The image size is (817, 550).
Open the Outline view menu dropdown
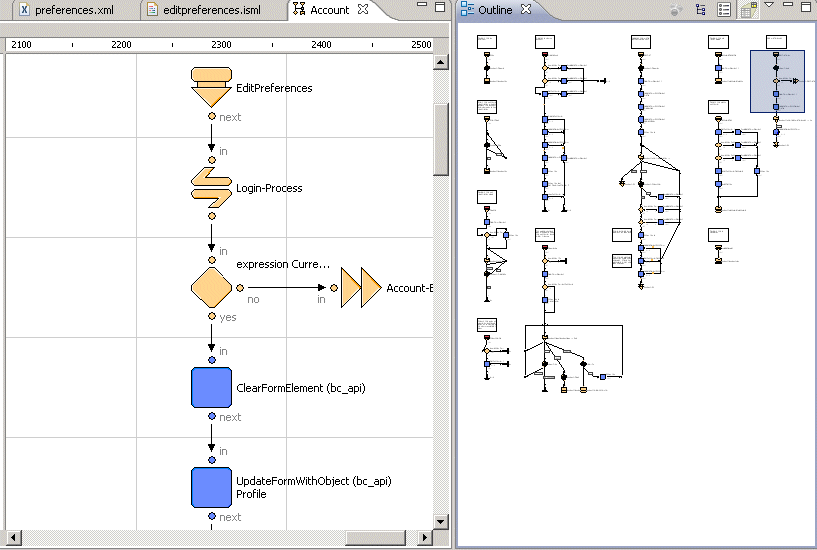tap(769, 6)
